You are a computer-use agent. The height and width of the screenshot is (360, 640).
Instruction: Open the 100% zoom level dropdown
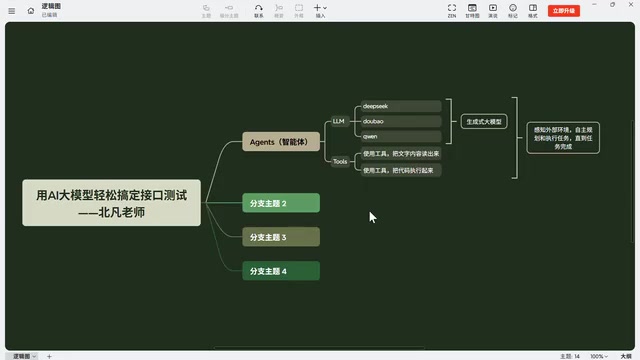[599, 356]
